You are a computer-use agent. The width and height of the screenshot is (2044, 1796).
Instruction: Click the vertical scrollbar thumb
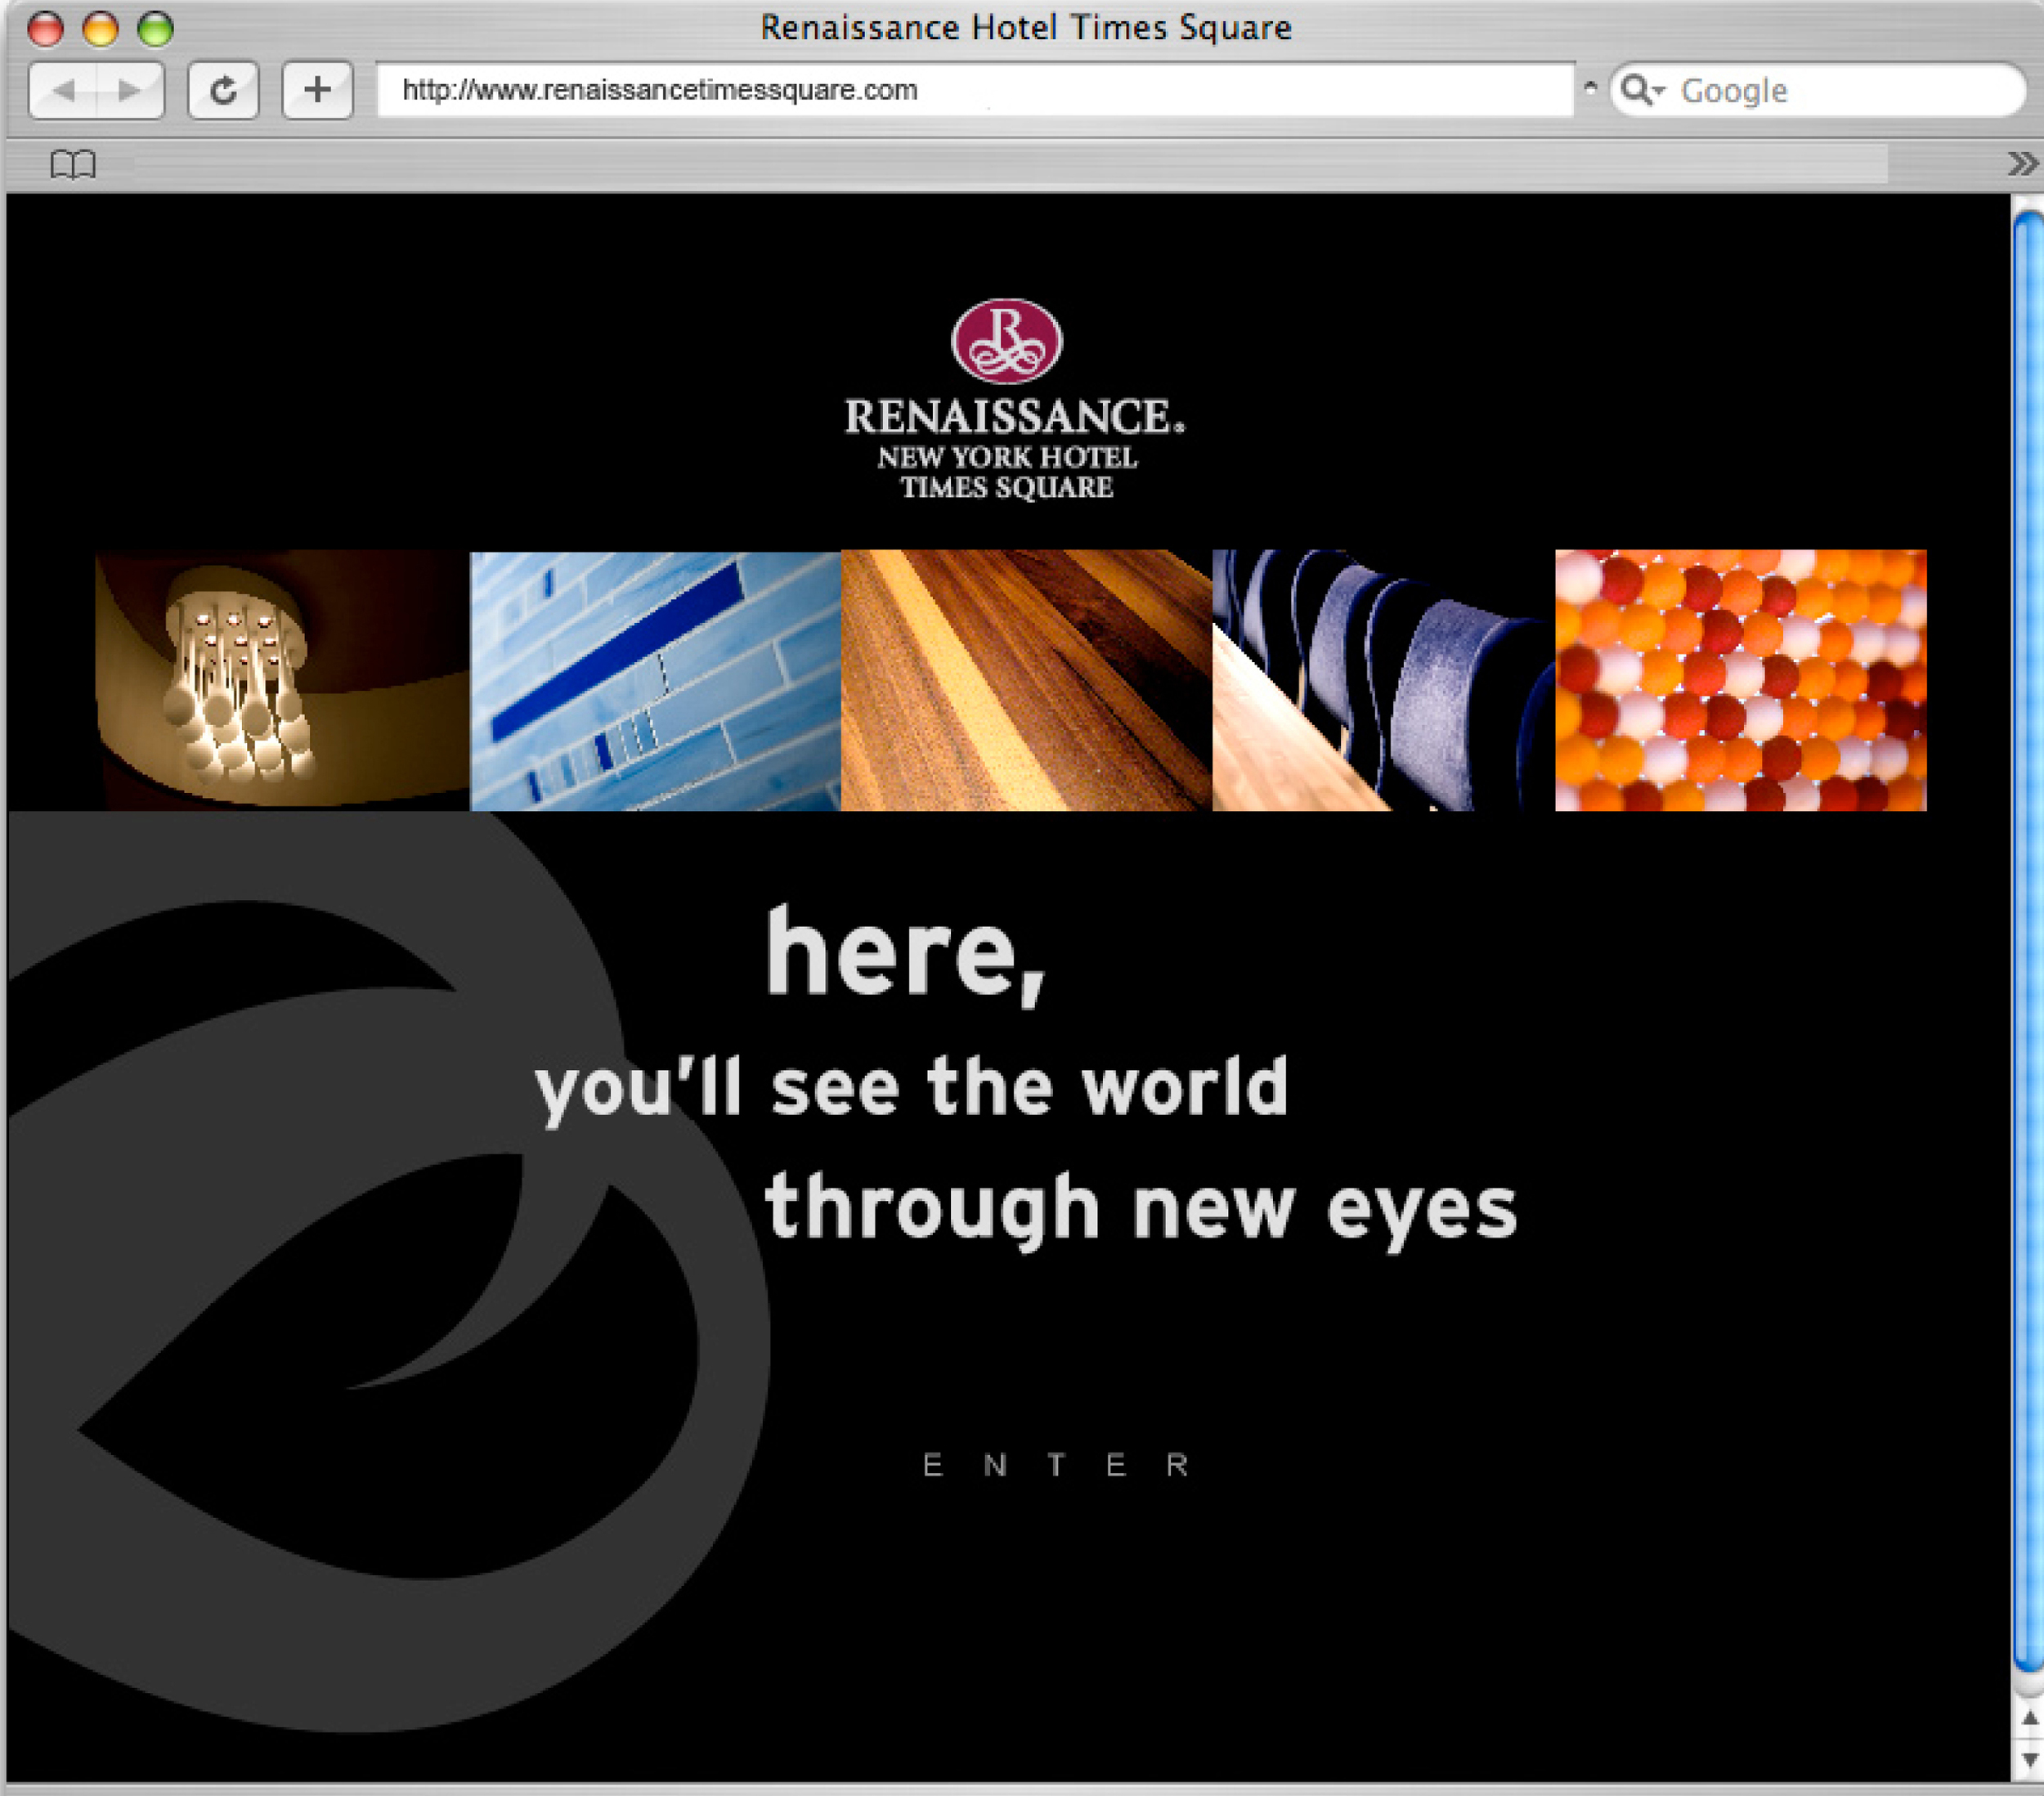click(x=2028, y=942)
